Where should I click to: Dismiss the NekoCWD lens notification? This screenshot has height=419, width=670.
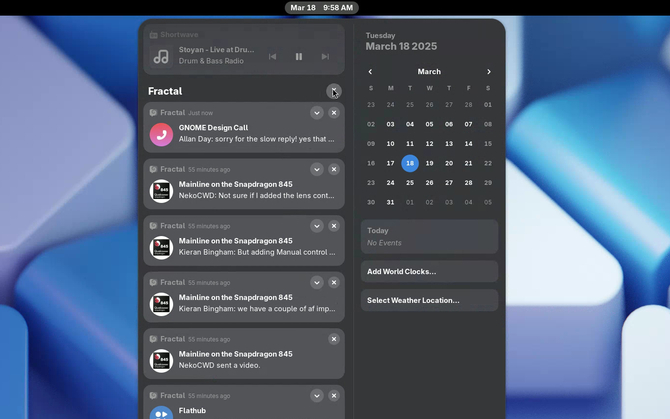click(334, 169)
